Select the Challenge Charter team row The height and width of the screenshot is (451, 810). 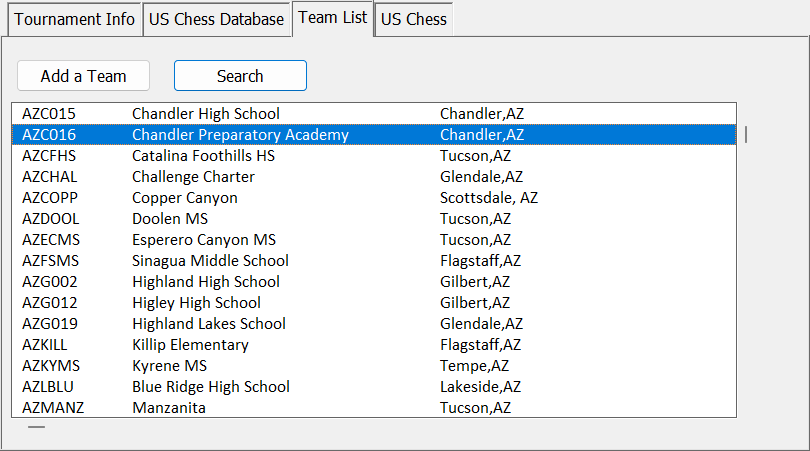(193, 177)
